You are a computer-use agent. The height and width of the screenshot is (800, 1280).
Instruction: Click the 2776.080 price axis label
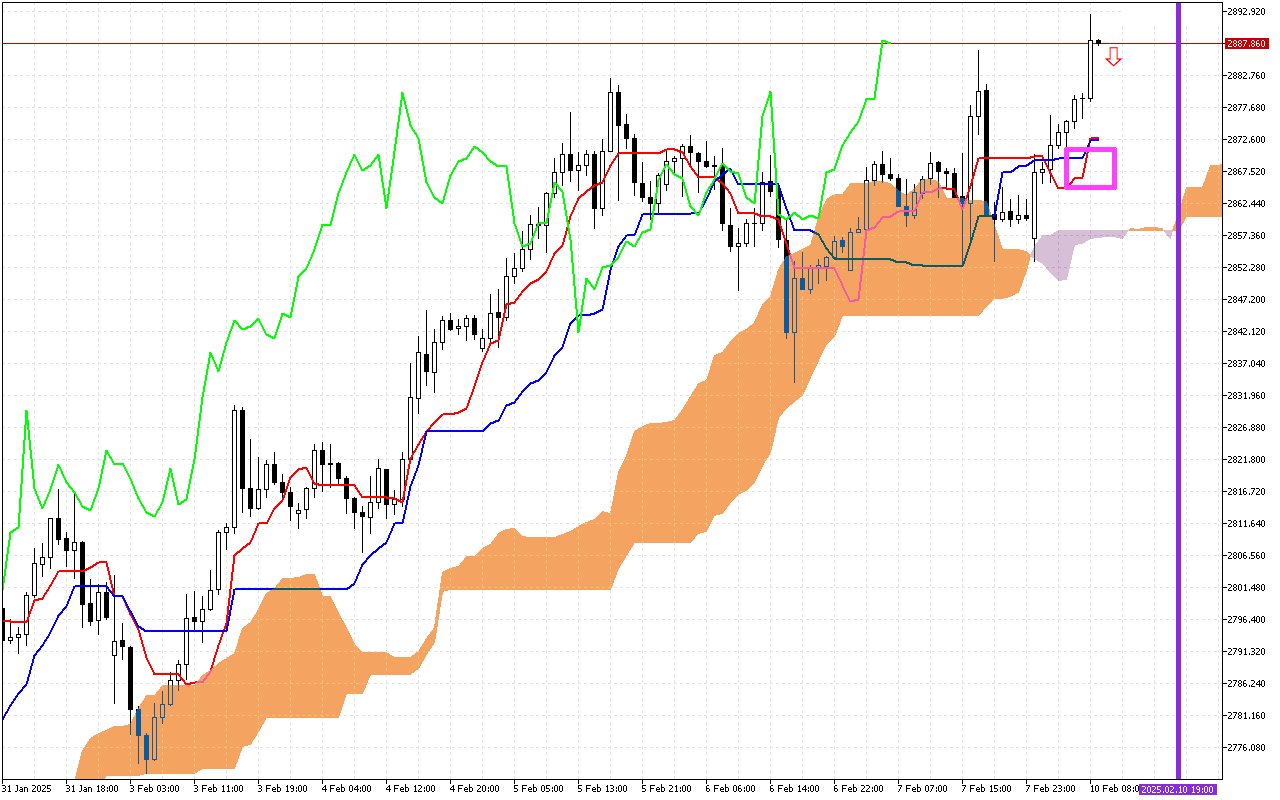(1245, 747)
